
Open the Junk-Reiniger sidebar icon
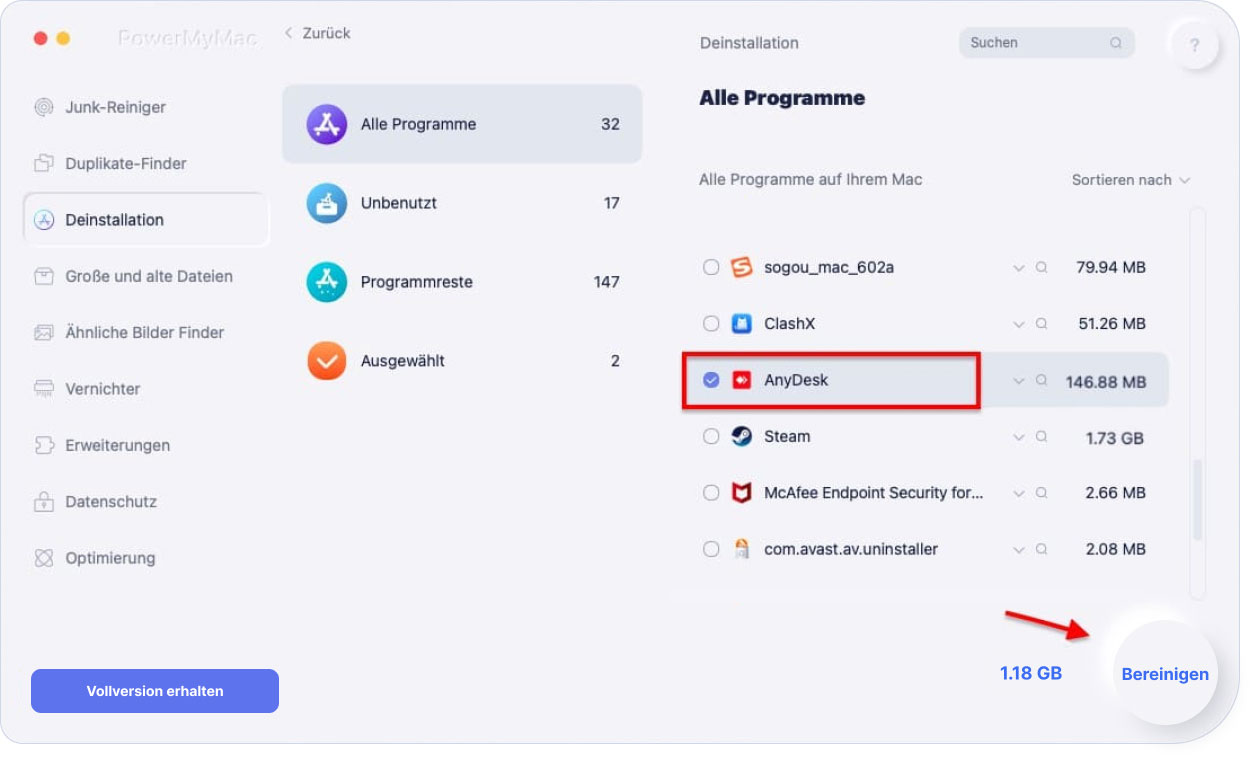[x=44, y=107]
